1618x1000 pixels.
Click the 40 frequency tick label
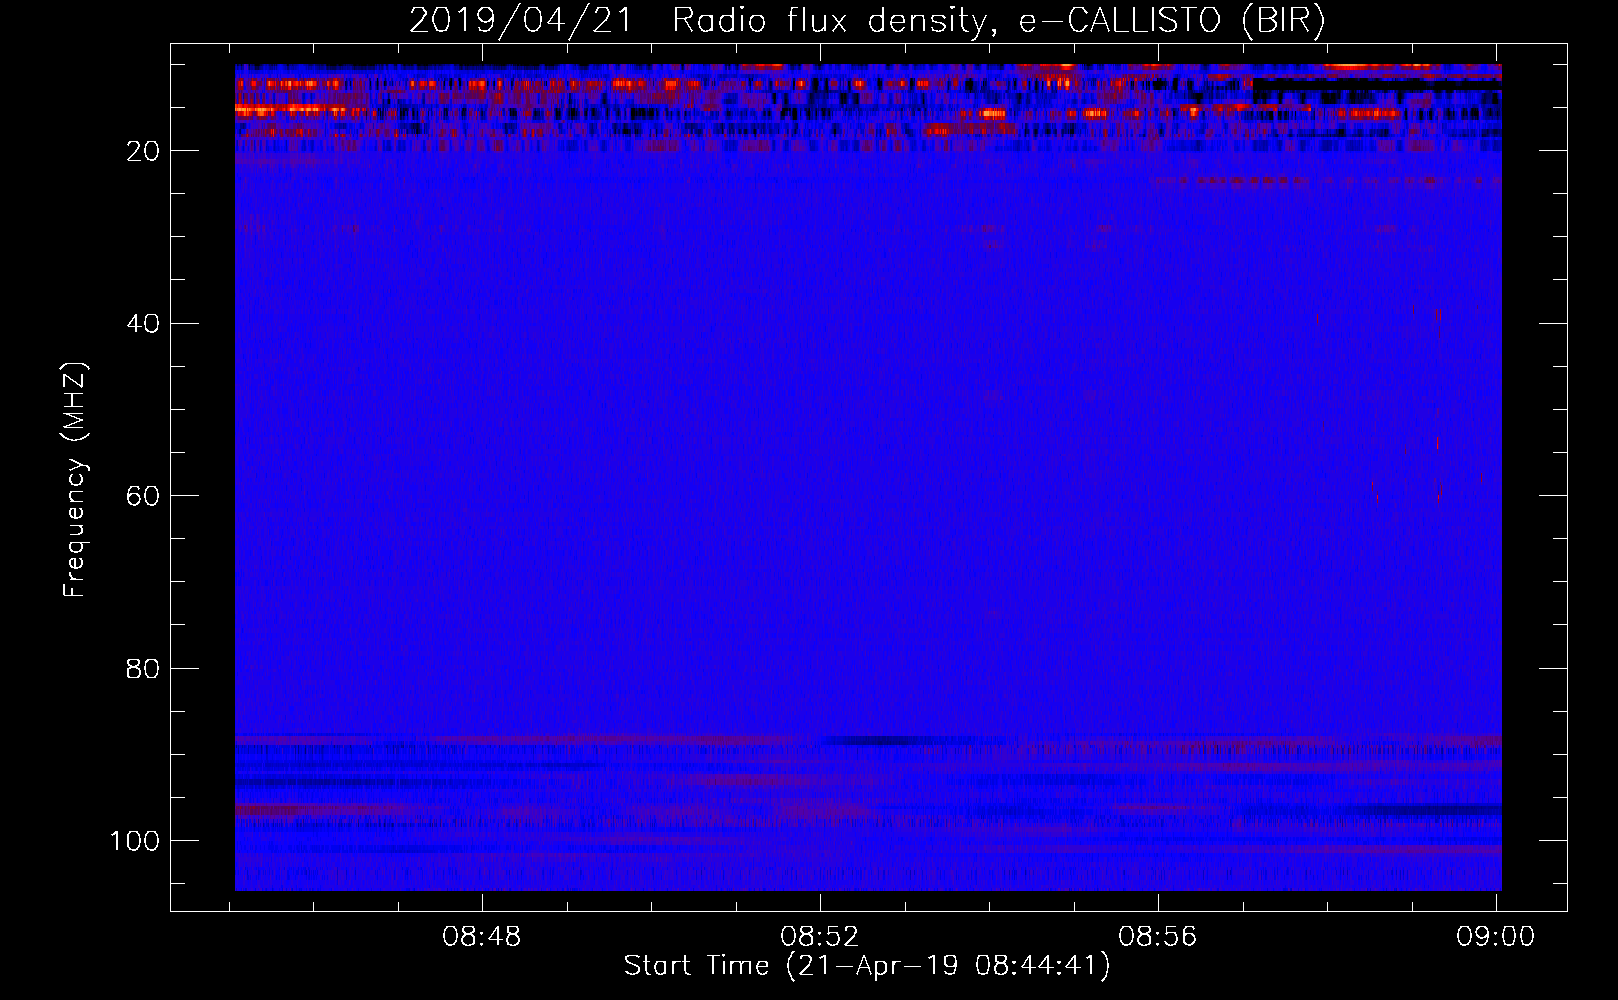tap(144, 323)
